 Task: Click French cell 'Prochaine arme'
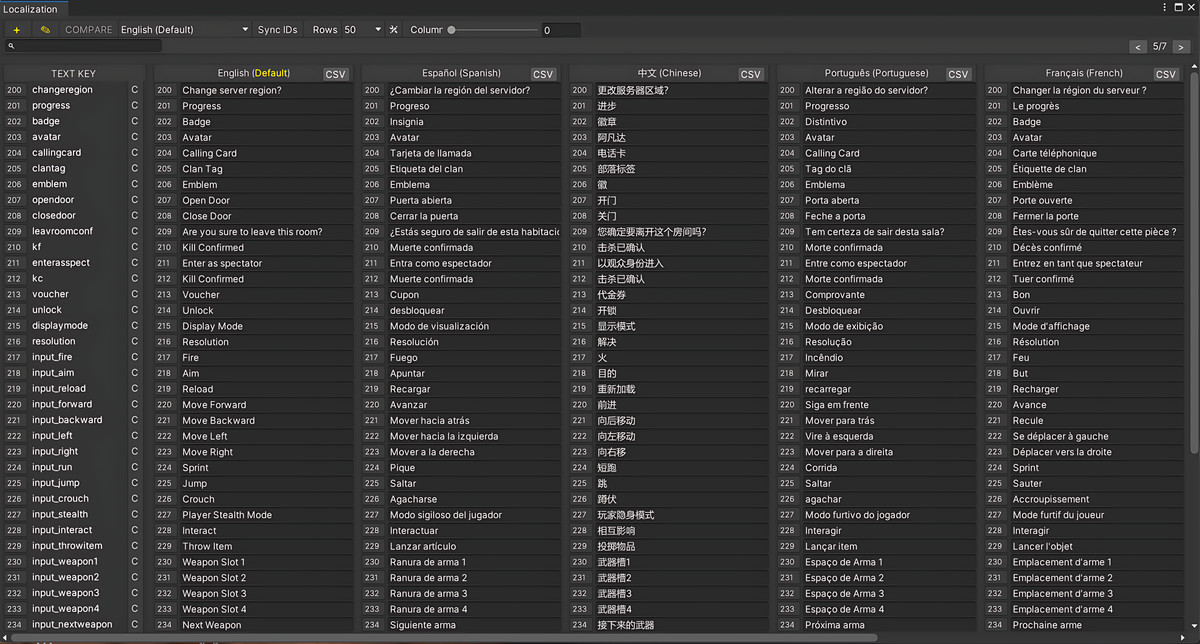click(x=1097, y=625)
